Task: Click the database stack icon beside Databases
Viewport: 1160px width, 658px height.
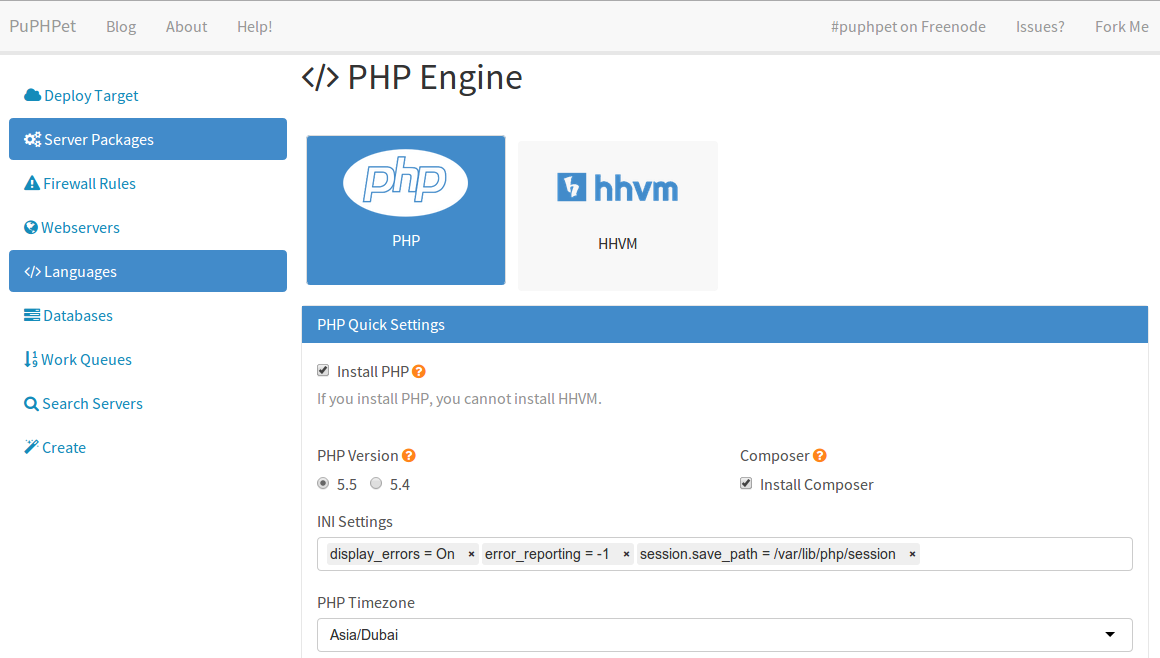Action: [x=32, y=315]
